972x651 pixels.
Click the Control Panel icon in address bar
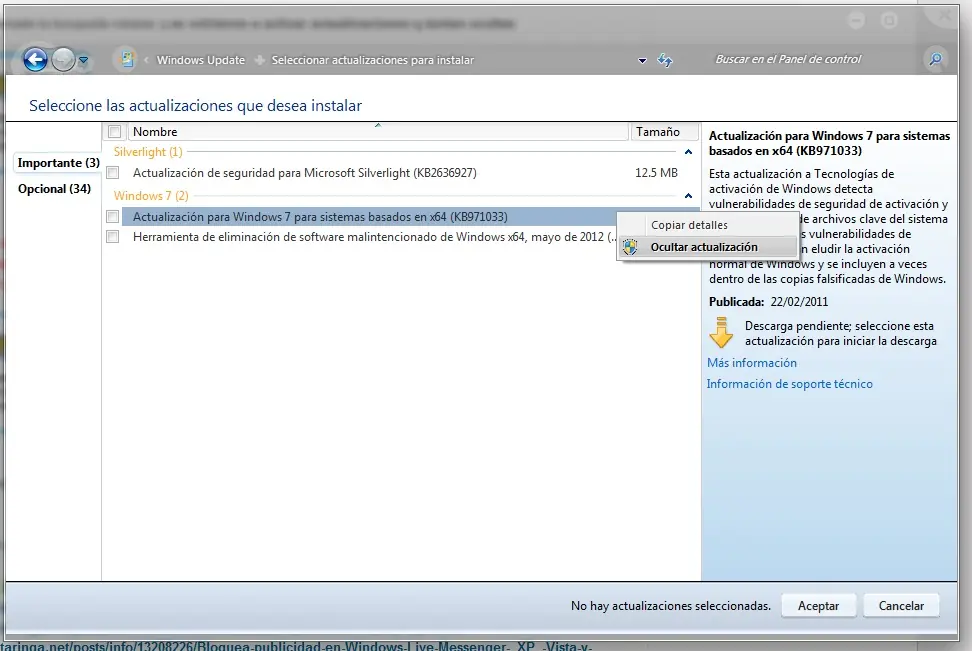126,60
